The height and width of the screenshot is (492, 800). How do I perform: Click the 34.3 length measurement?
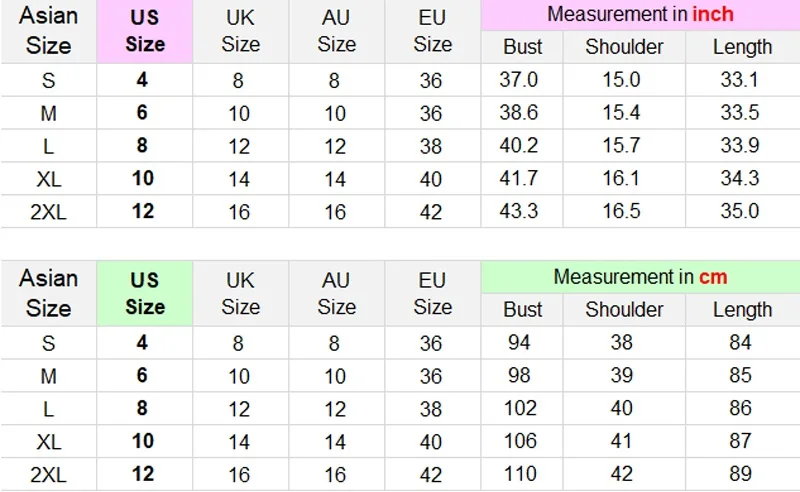pos(740,178)
